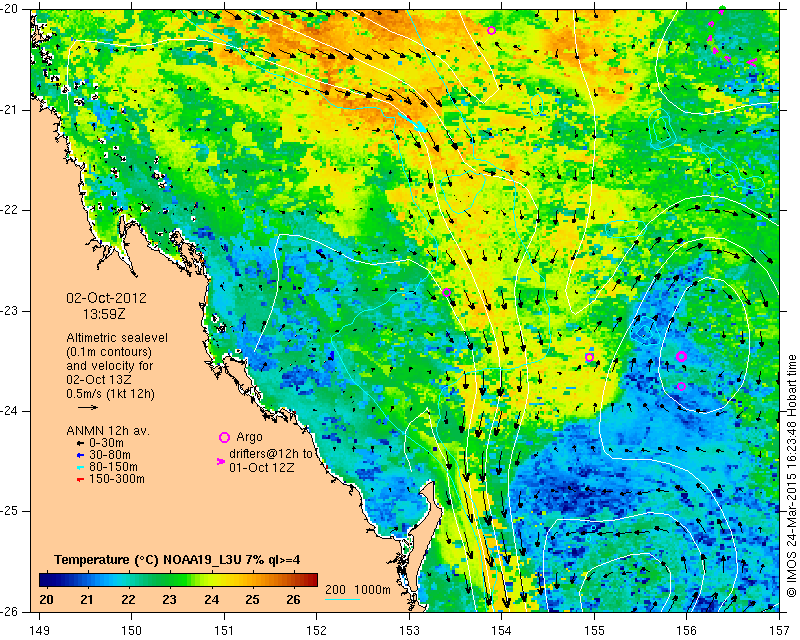Click the dark red end of temperature colorbar
Image resolution: width=800 pixels, height=640 pixels.
coord(310,580)
